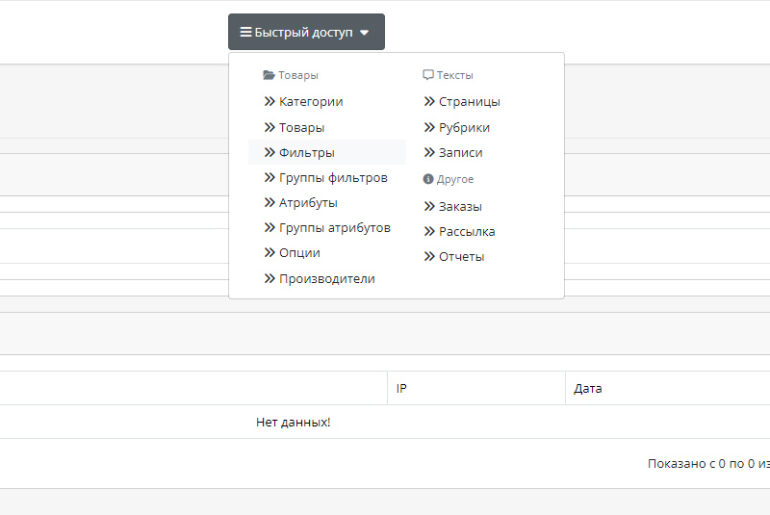
Task: Open Категории from the quick menu
Action: coord(310,101)
